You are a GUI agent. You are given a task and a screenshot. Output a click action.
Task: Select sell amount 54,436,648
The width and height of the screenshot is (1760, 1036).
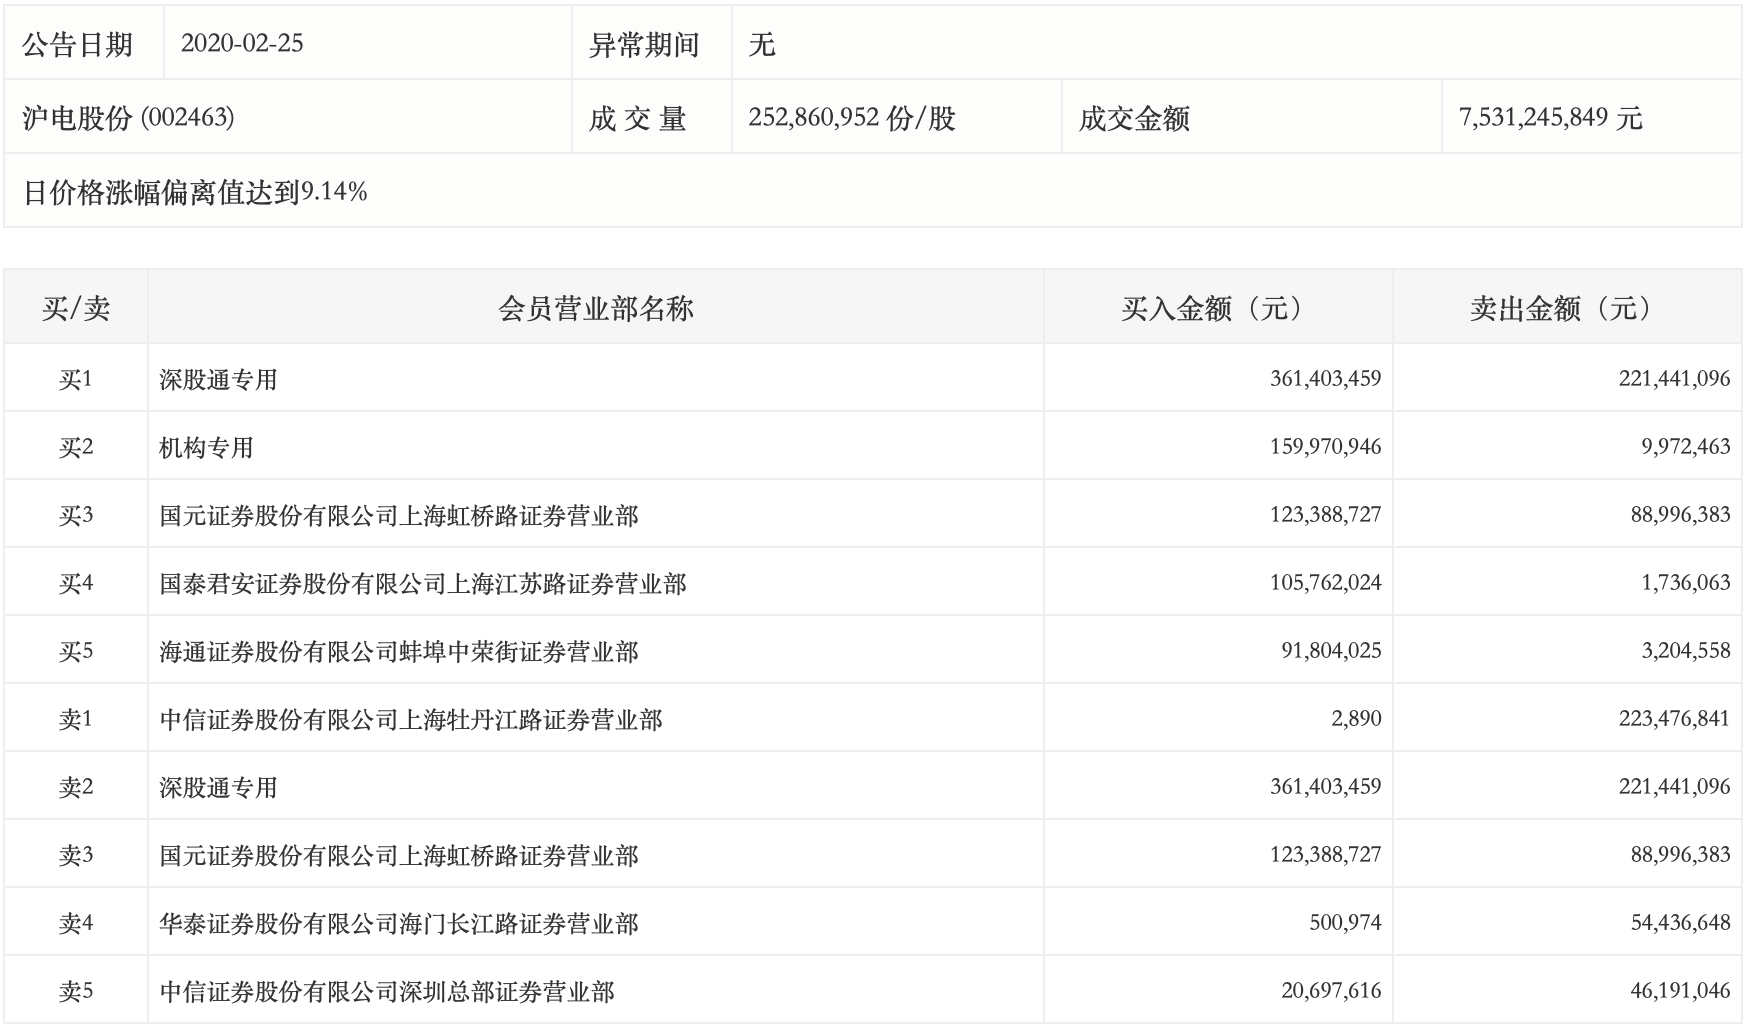point(1681,922)
